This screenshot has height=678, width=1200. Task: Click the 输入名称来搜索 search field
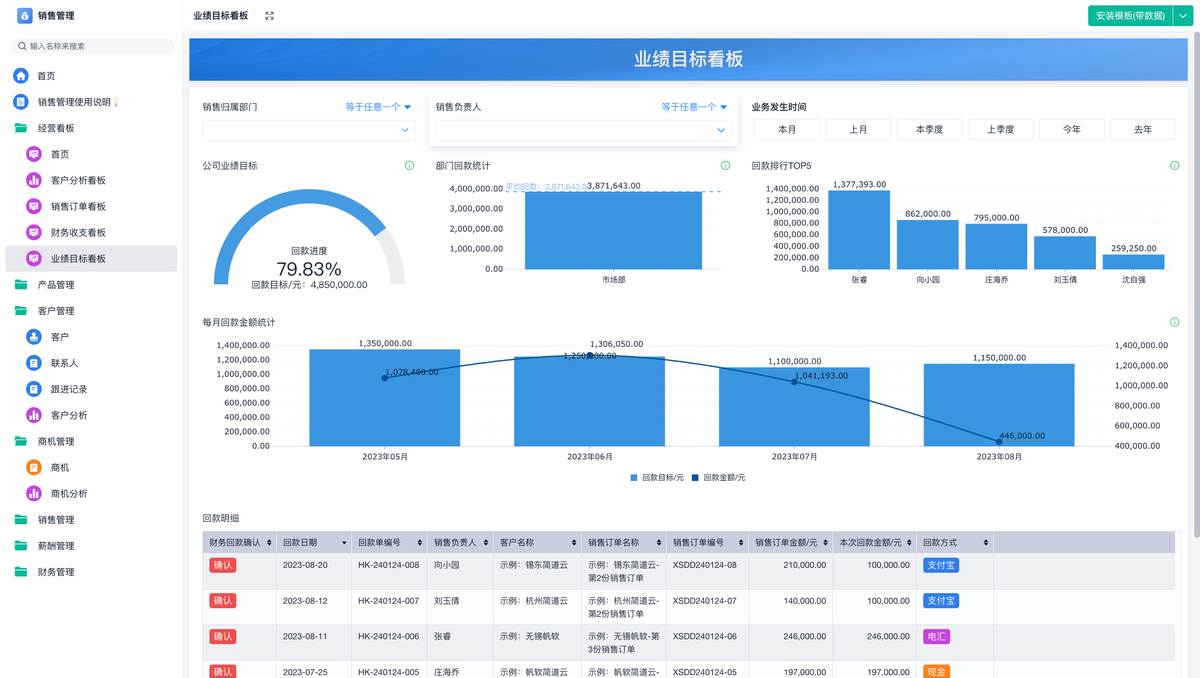(x=95, y=46)
